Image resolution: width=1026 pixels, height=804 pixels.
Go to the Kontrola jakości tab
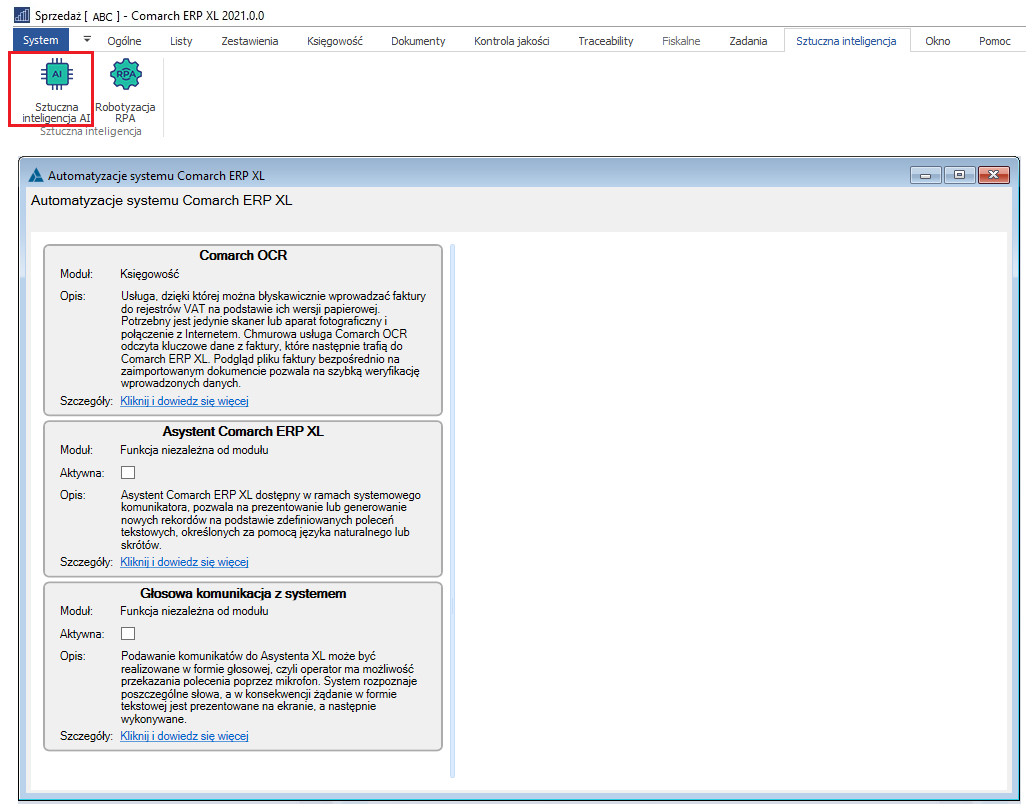(512, 41)
